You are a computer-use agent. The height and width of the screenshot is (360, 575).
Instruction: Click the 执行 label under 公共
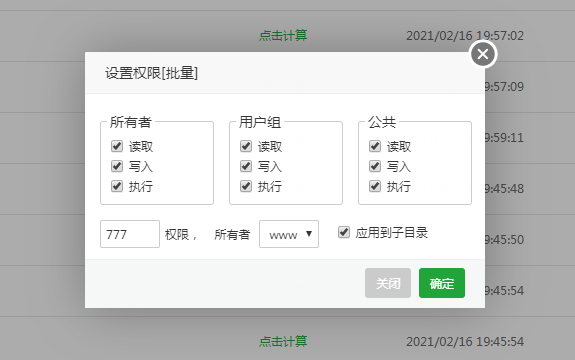pyautogui.click(x=399, y=187)
